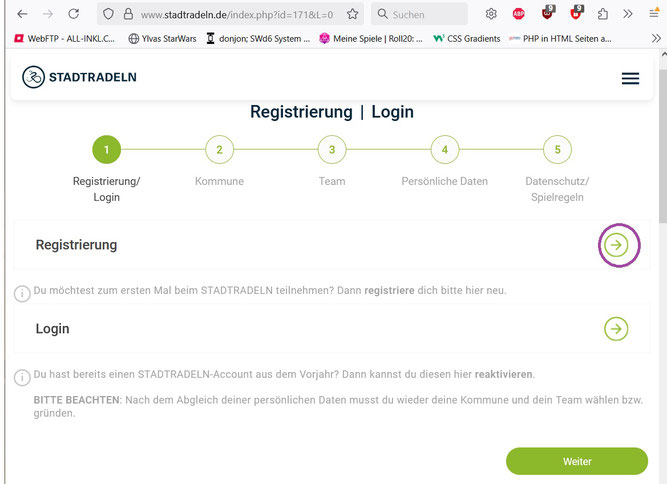Open the hamburger menu on STADTRADELN header

click(x=630, y=78)
